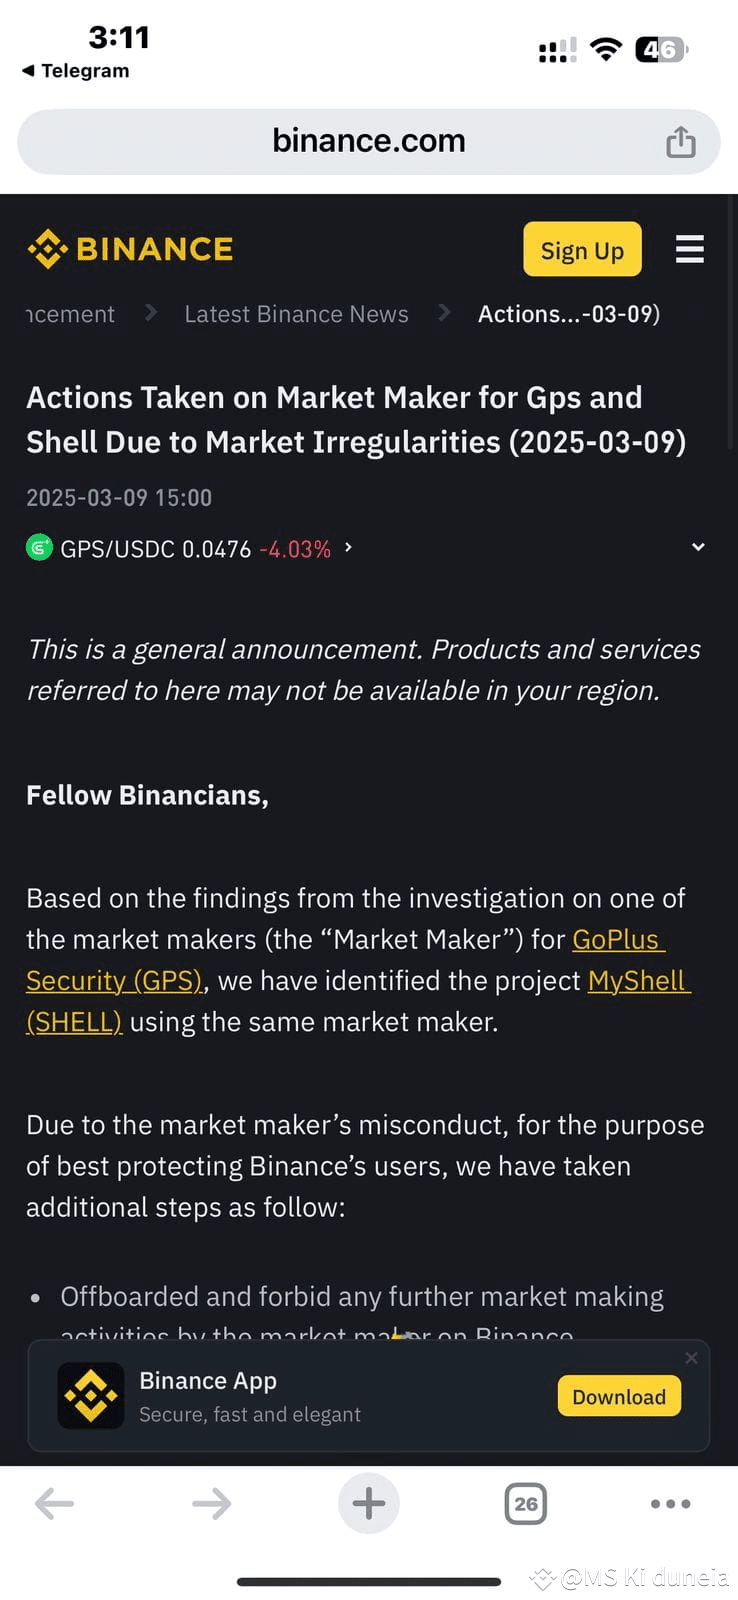This screenshot has width=738, height=1600.
Task: Tap the Binance logo
Action: click(130, 249)
